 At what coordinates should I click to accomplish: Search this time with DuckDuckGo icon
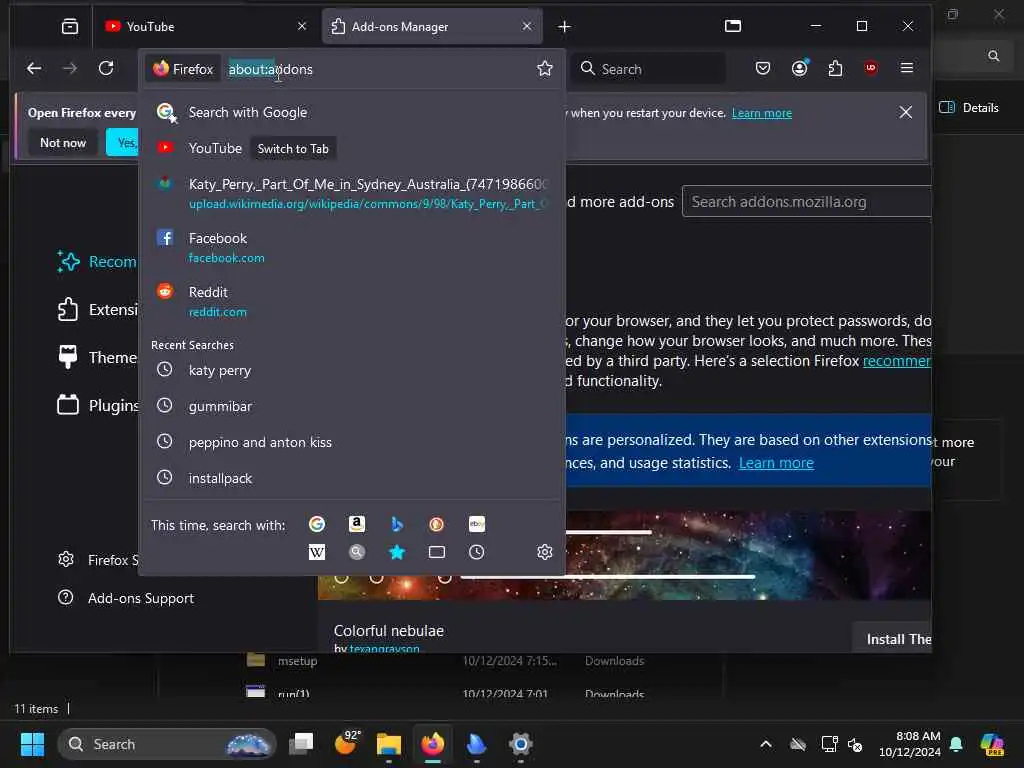click(436, 524)
